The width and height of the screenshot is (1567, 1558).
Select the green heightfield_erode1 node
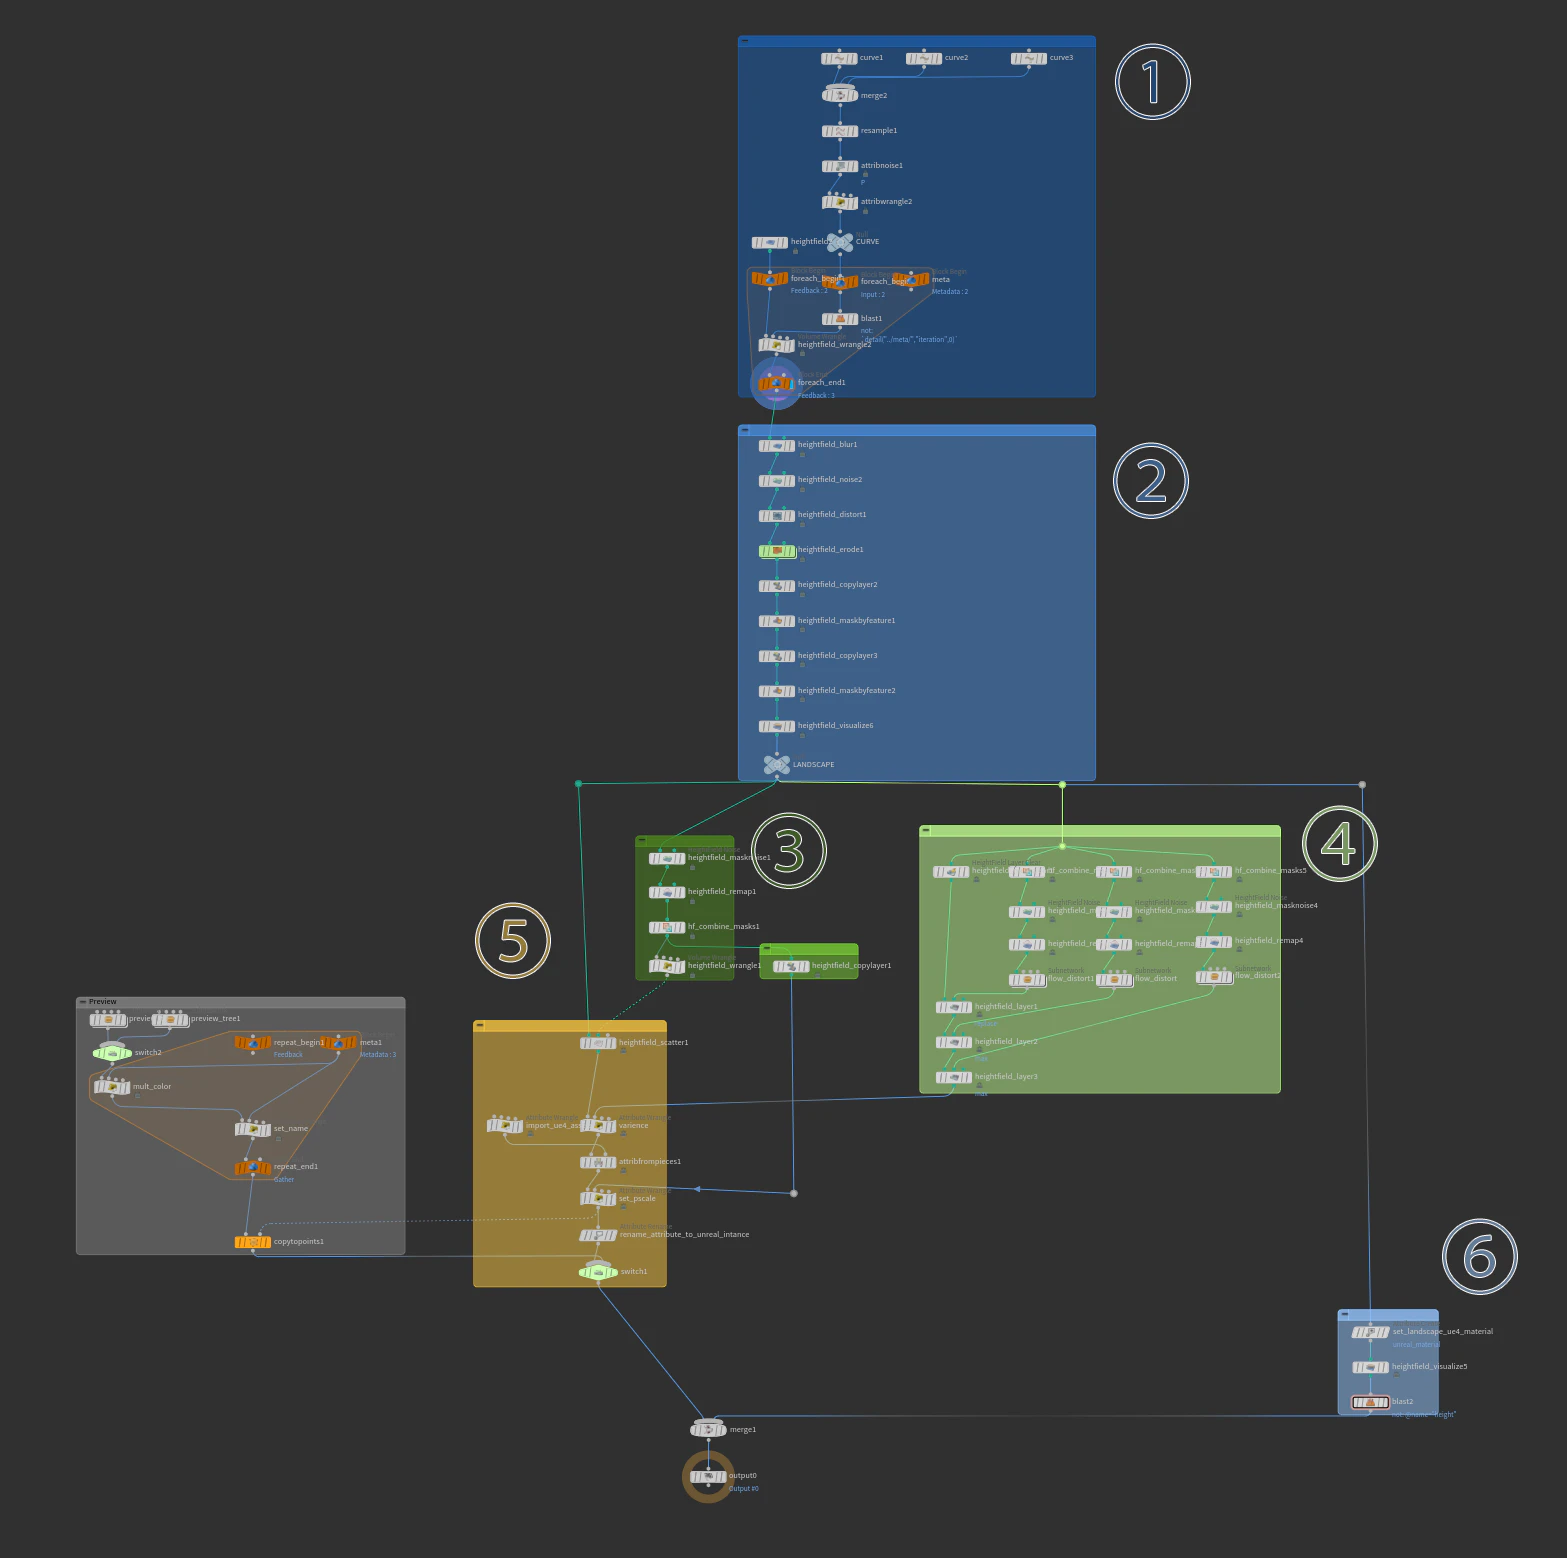(x=777, y=550)
